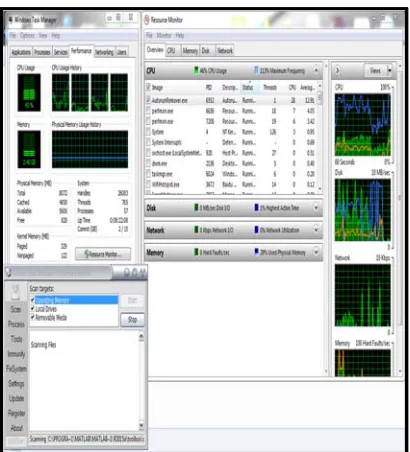
Task: Click the Resource Monitor title bar icon
Action: point(147,20)
